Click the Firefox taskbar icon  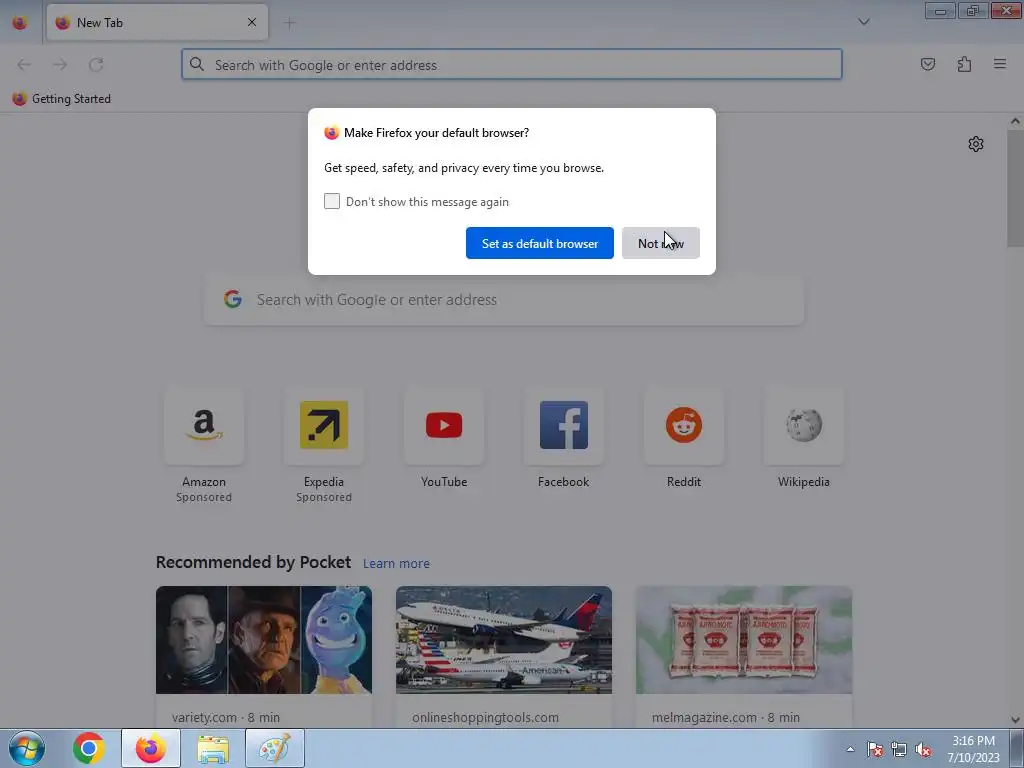[151, 748]
